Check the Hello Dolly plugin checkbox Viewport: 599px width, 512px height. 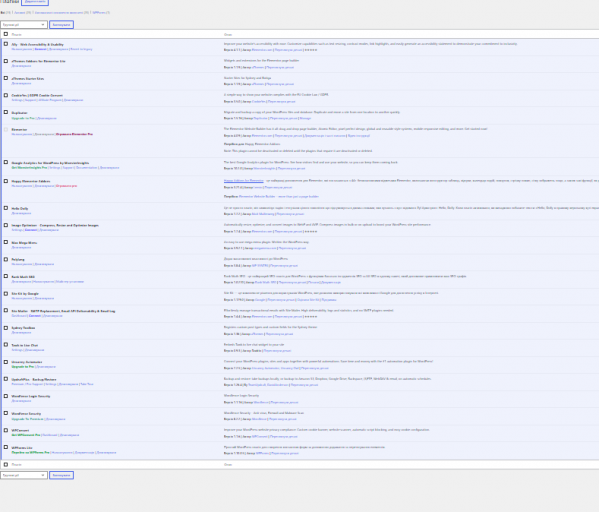coord(6,208)
